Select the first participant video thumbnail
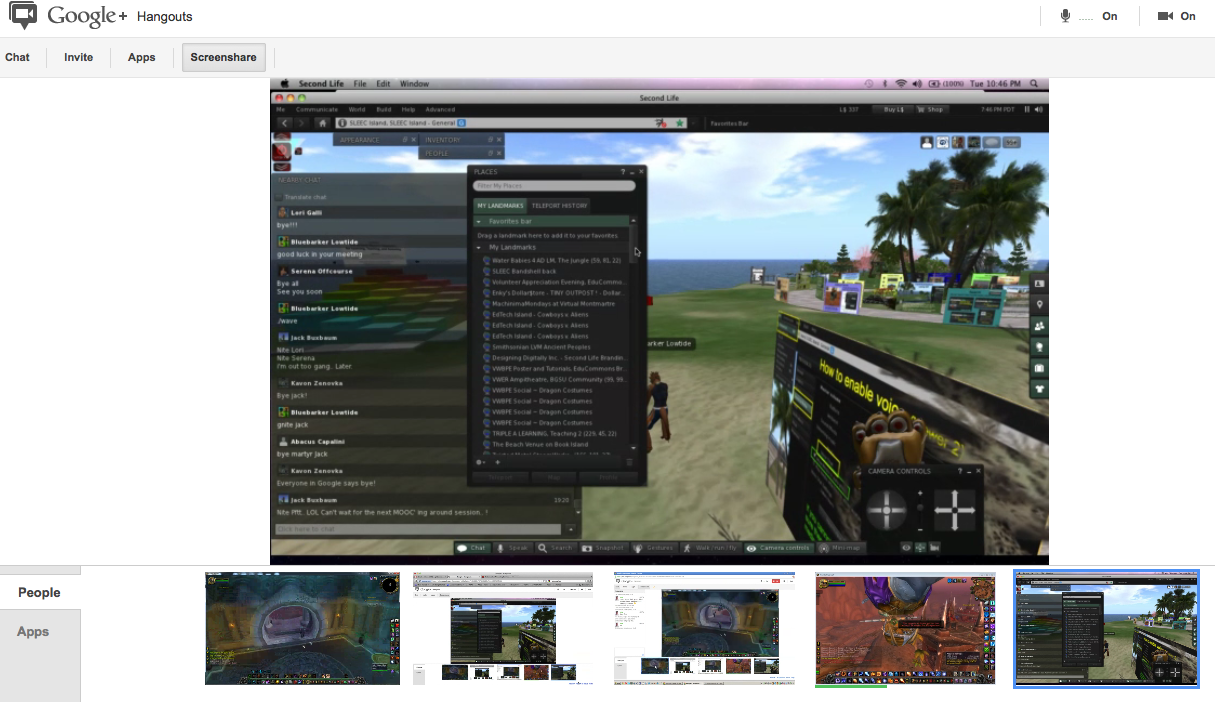 coord(302,628)
